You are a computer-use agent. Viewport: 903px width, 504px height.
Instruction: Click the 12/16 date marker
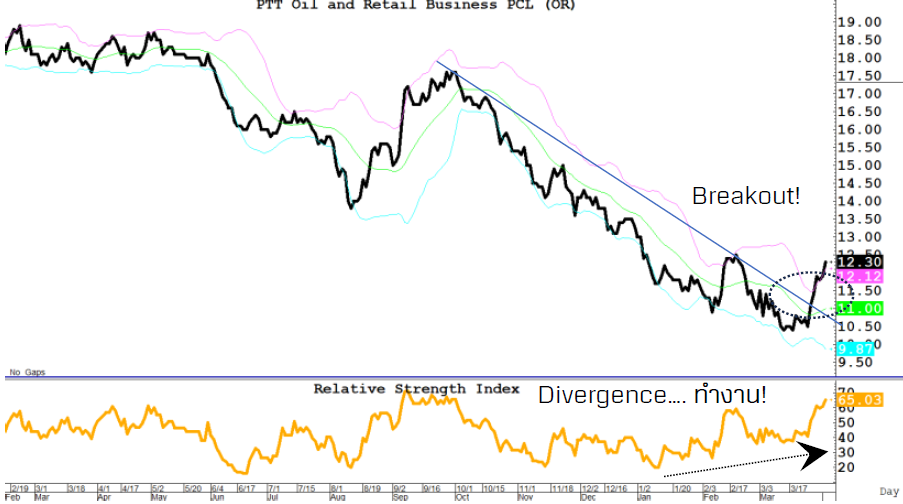point(616,488)
